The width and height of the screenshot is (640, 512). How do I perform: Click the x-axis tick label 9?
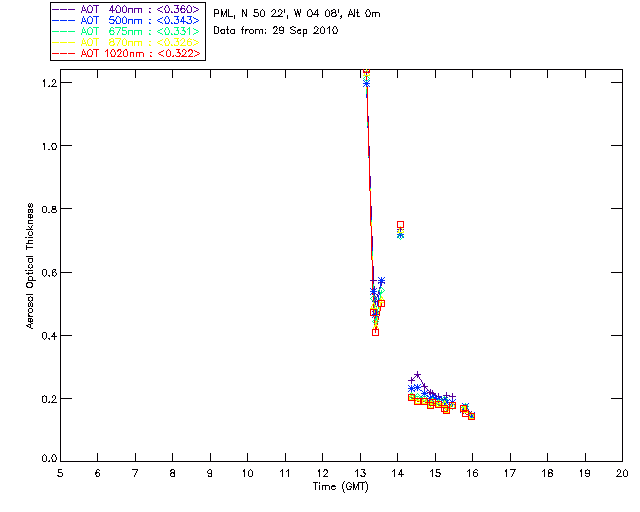tap(210, 473)
